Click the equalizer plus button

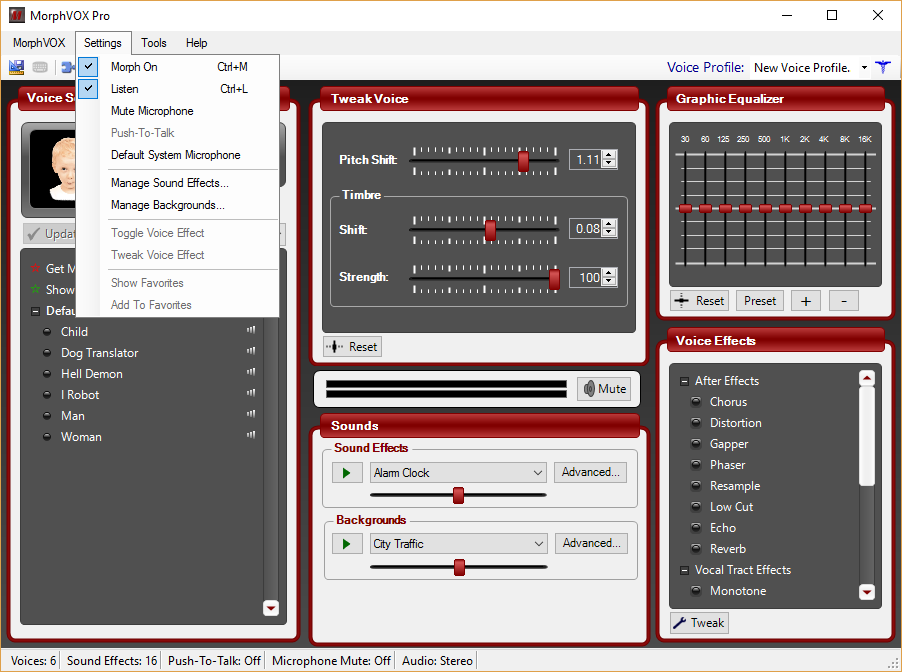[806, 301]
